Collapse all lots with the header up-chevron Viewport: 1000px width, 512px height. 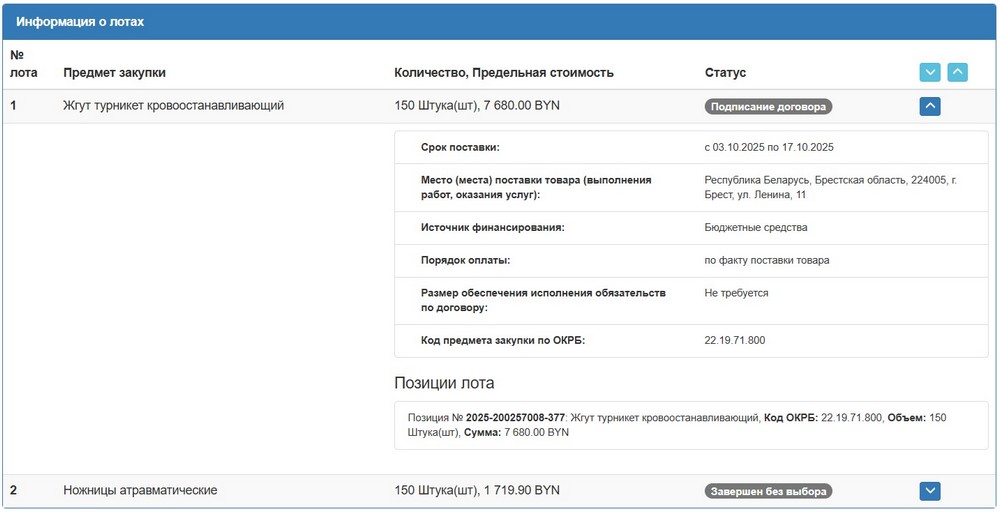pyautogui.click(x=957, y=72)
